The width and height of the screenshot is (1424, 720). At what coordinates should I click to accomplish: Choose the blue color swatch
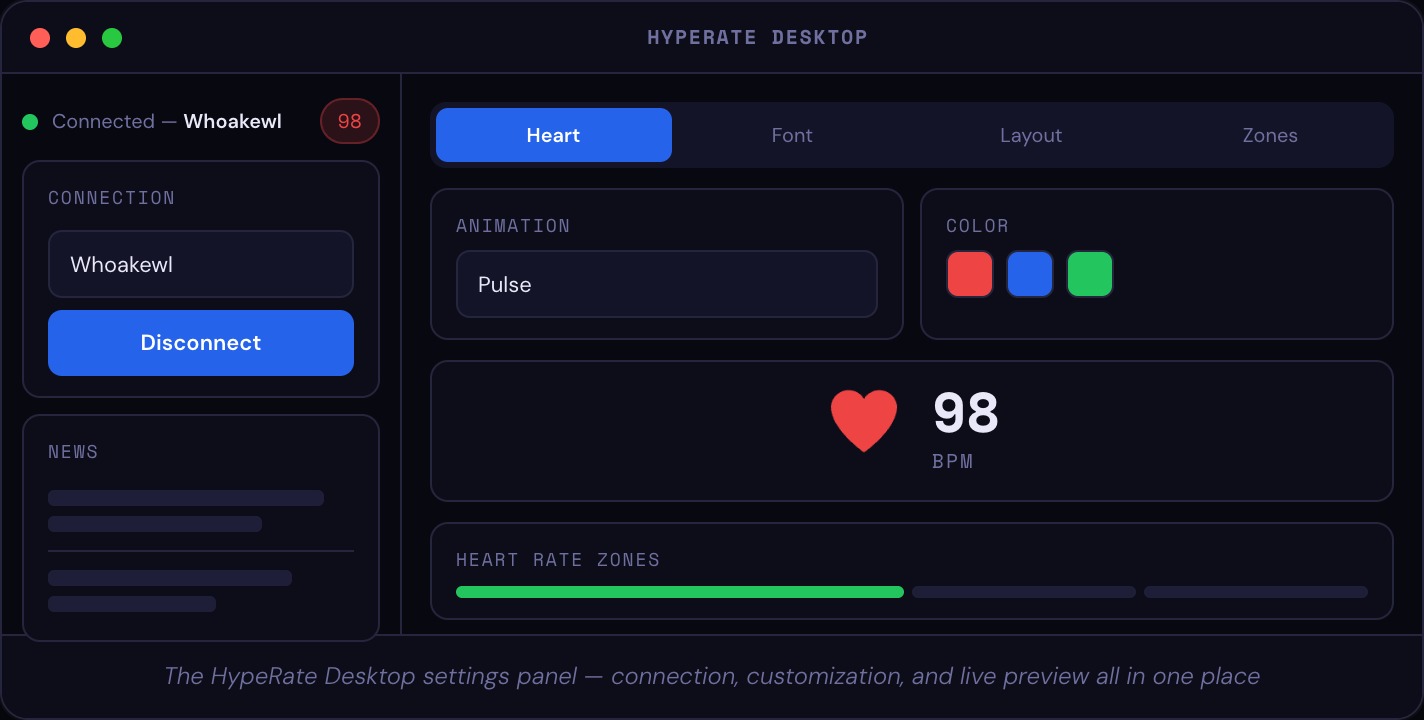coord(1029,274)
